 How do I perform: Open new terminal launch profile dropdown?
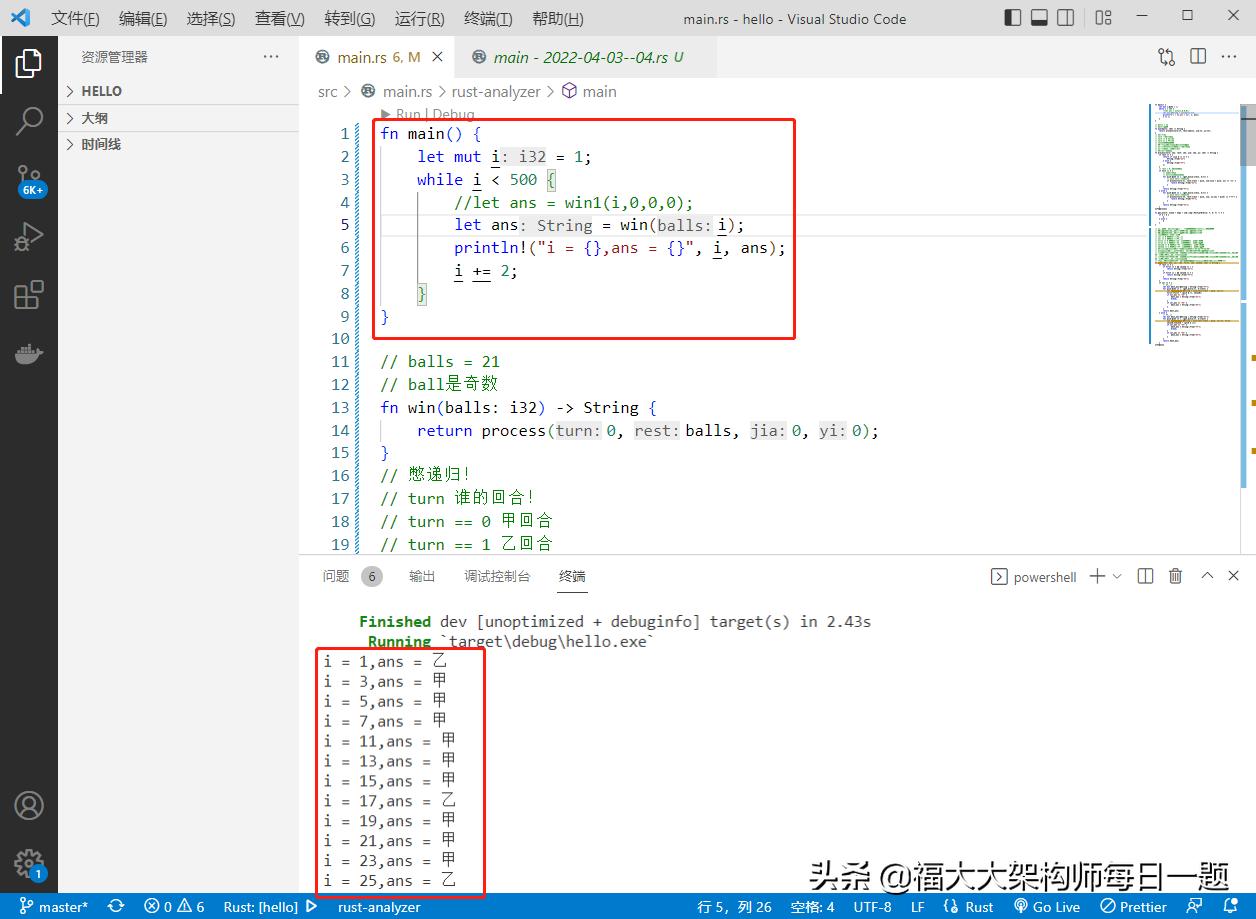coord(1117,576)
